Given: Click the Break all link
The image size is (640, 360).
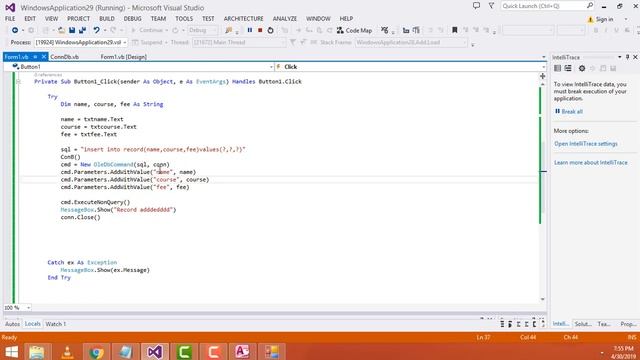Looking at the screenshot, I should tap(572, 111).
